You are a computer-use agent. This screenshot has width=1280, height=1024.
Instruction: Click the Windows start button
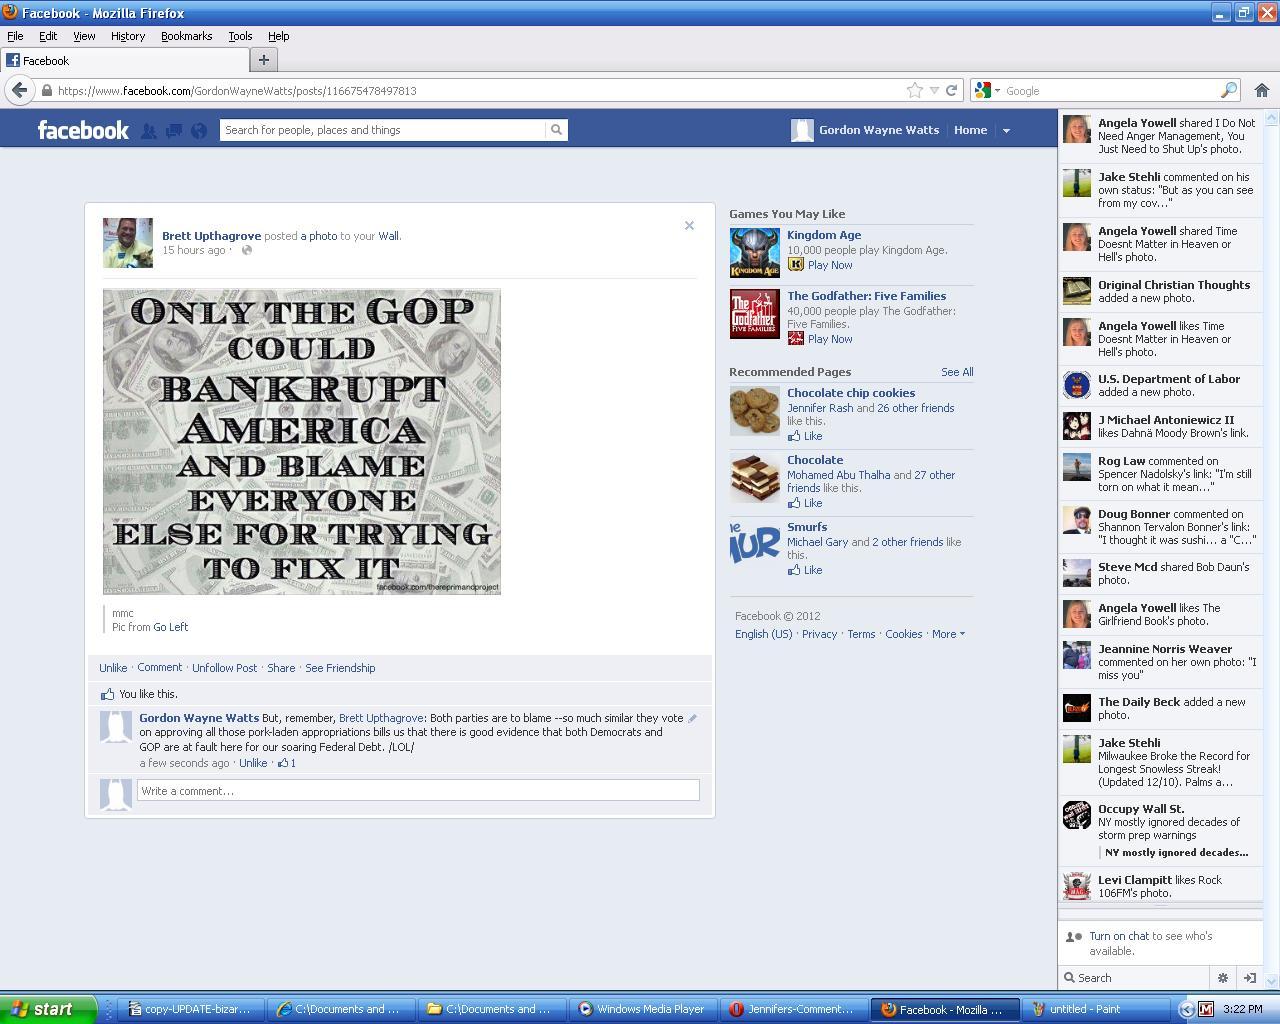click(48, 1009)
